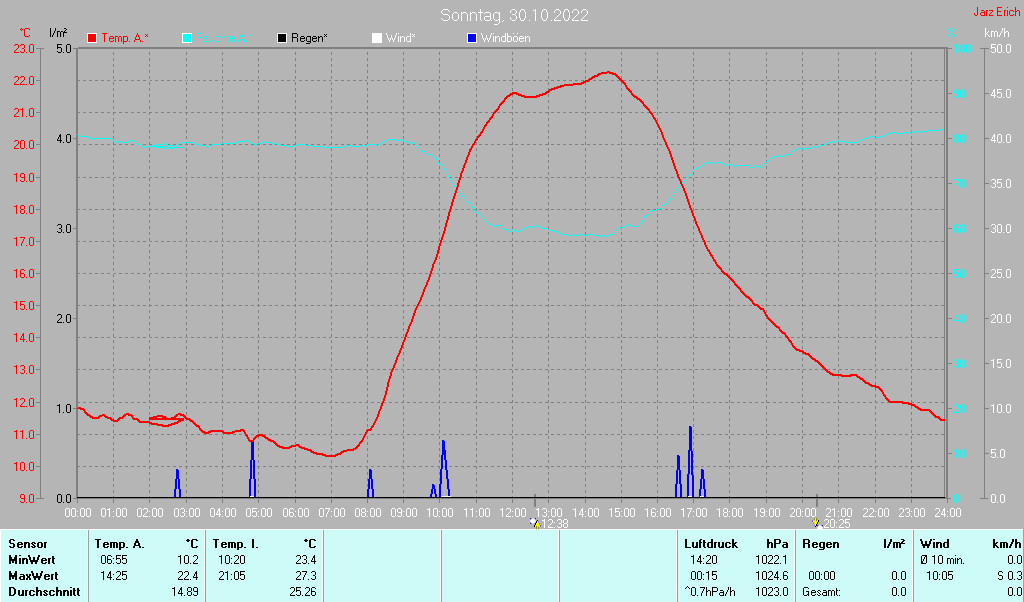
Task: Click the 'Sensor' table header
Action: click(x=27, y=544)
